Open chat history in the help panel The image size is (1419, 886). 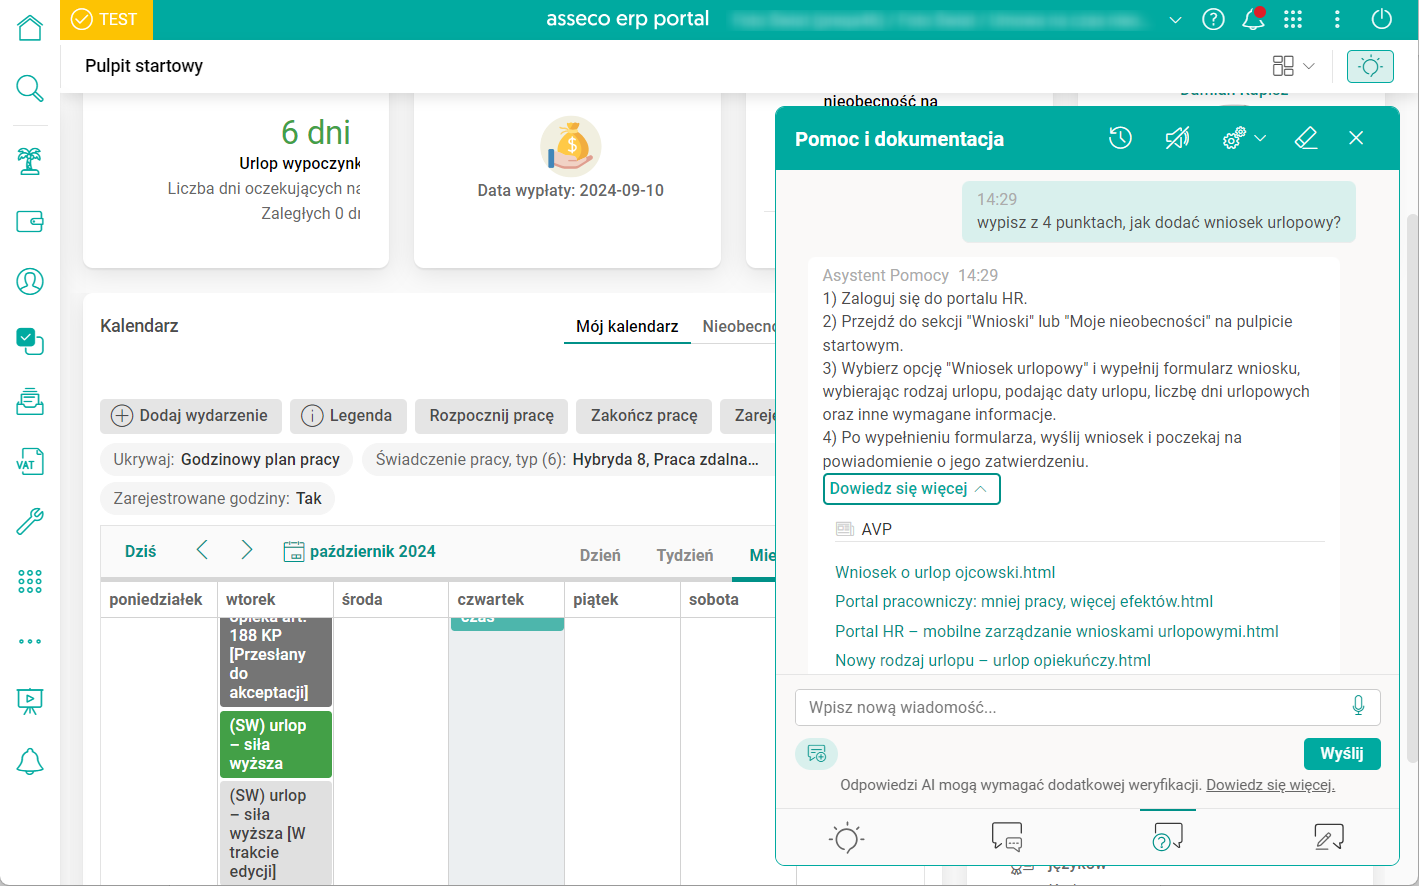[1120, 138]
